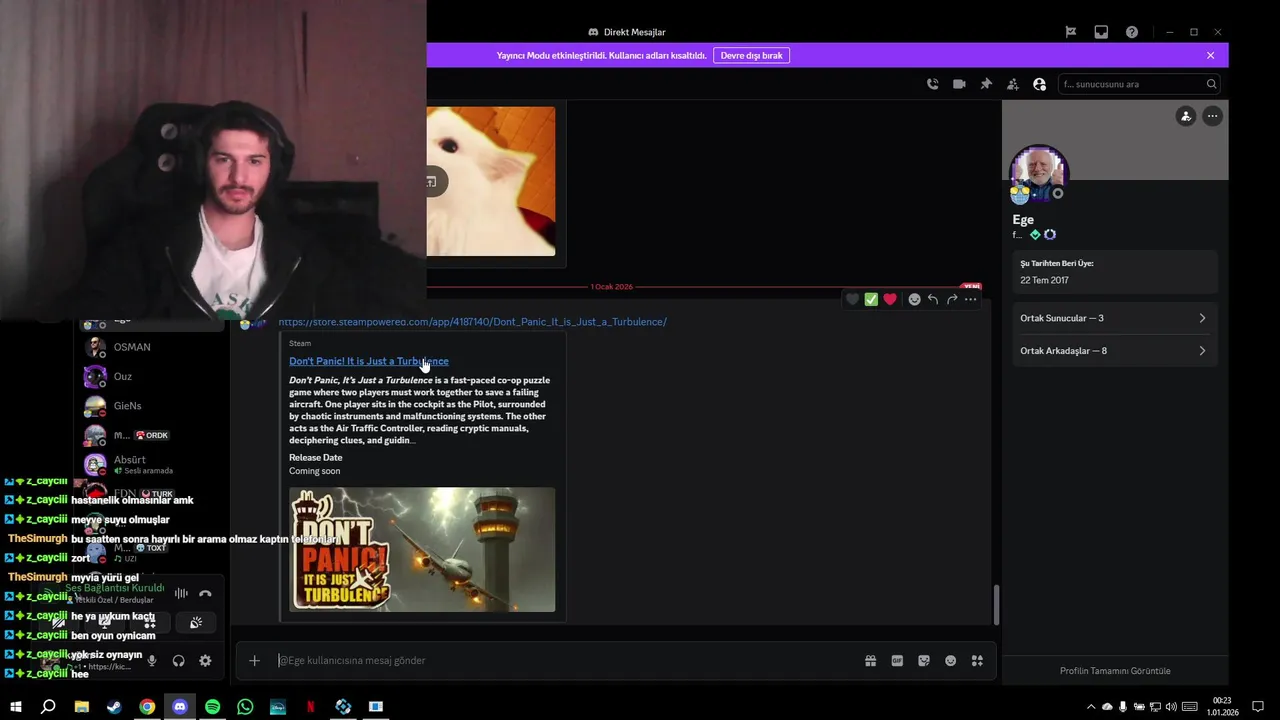The image size is (1280, 720).
Task: Open the sticker picker
Action: pyautogui.click(x=924, y=660)
